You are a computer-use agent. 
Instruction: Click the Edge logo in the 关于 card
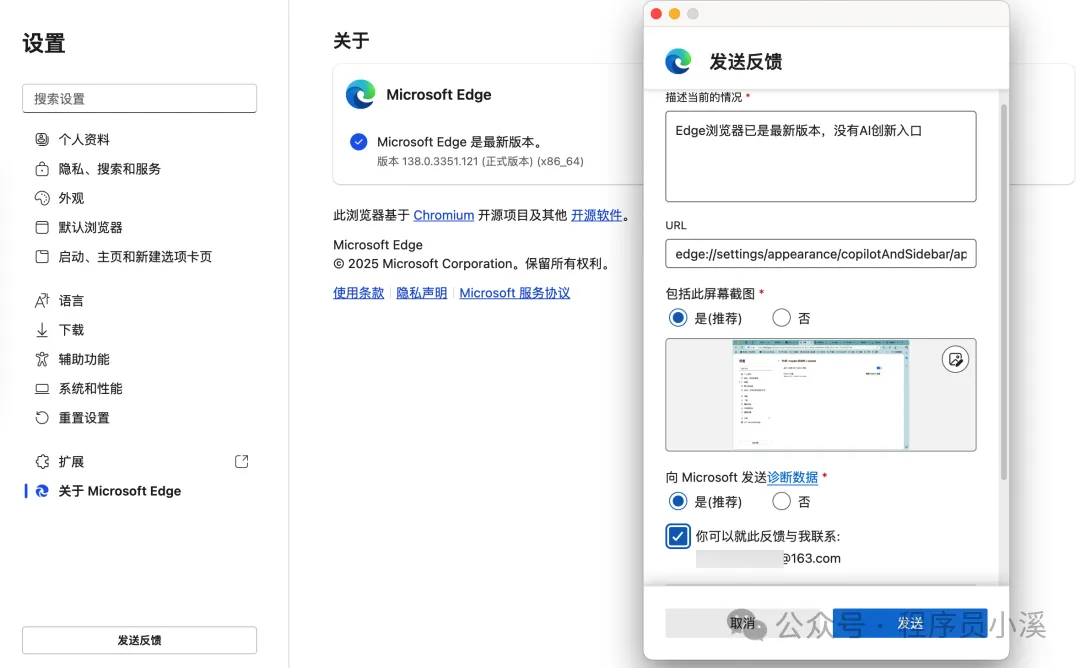coord(361,94)
